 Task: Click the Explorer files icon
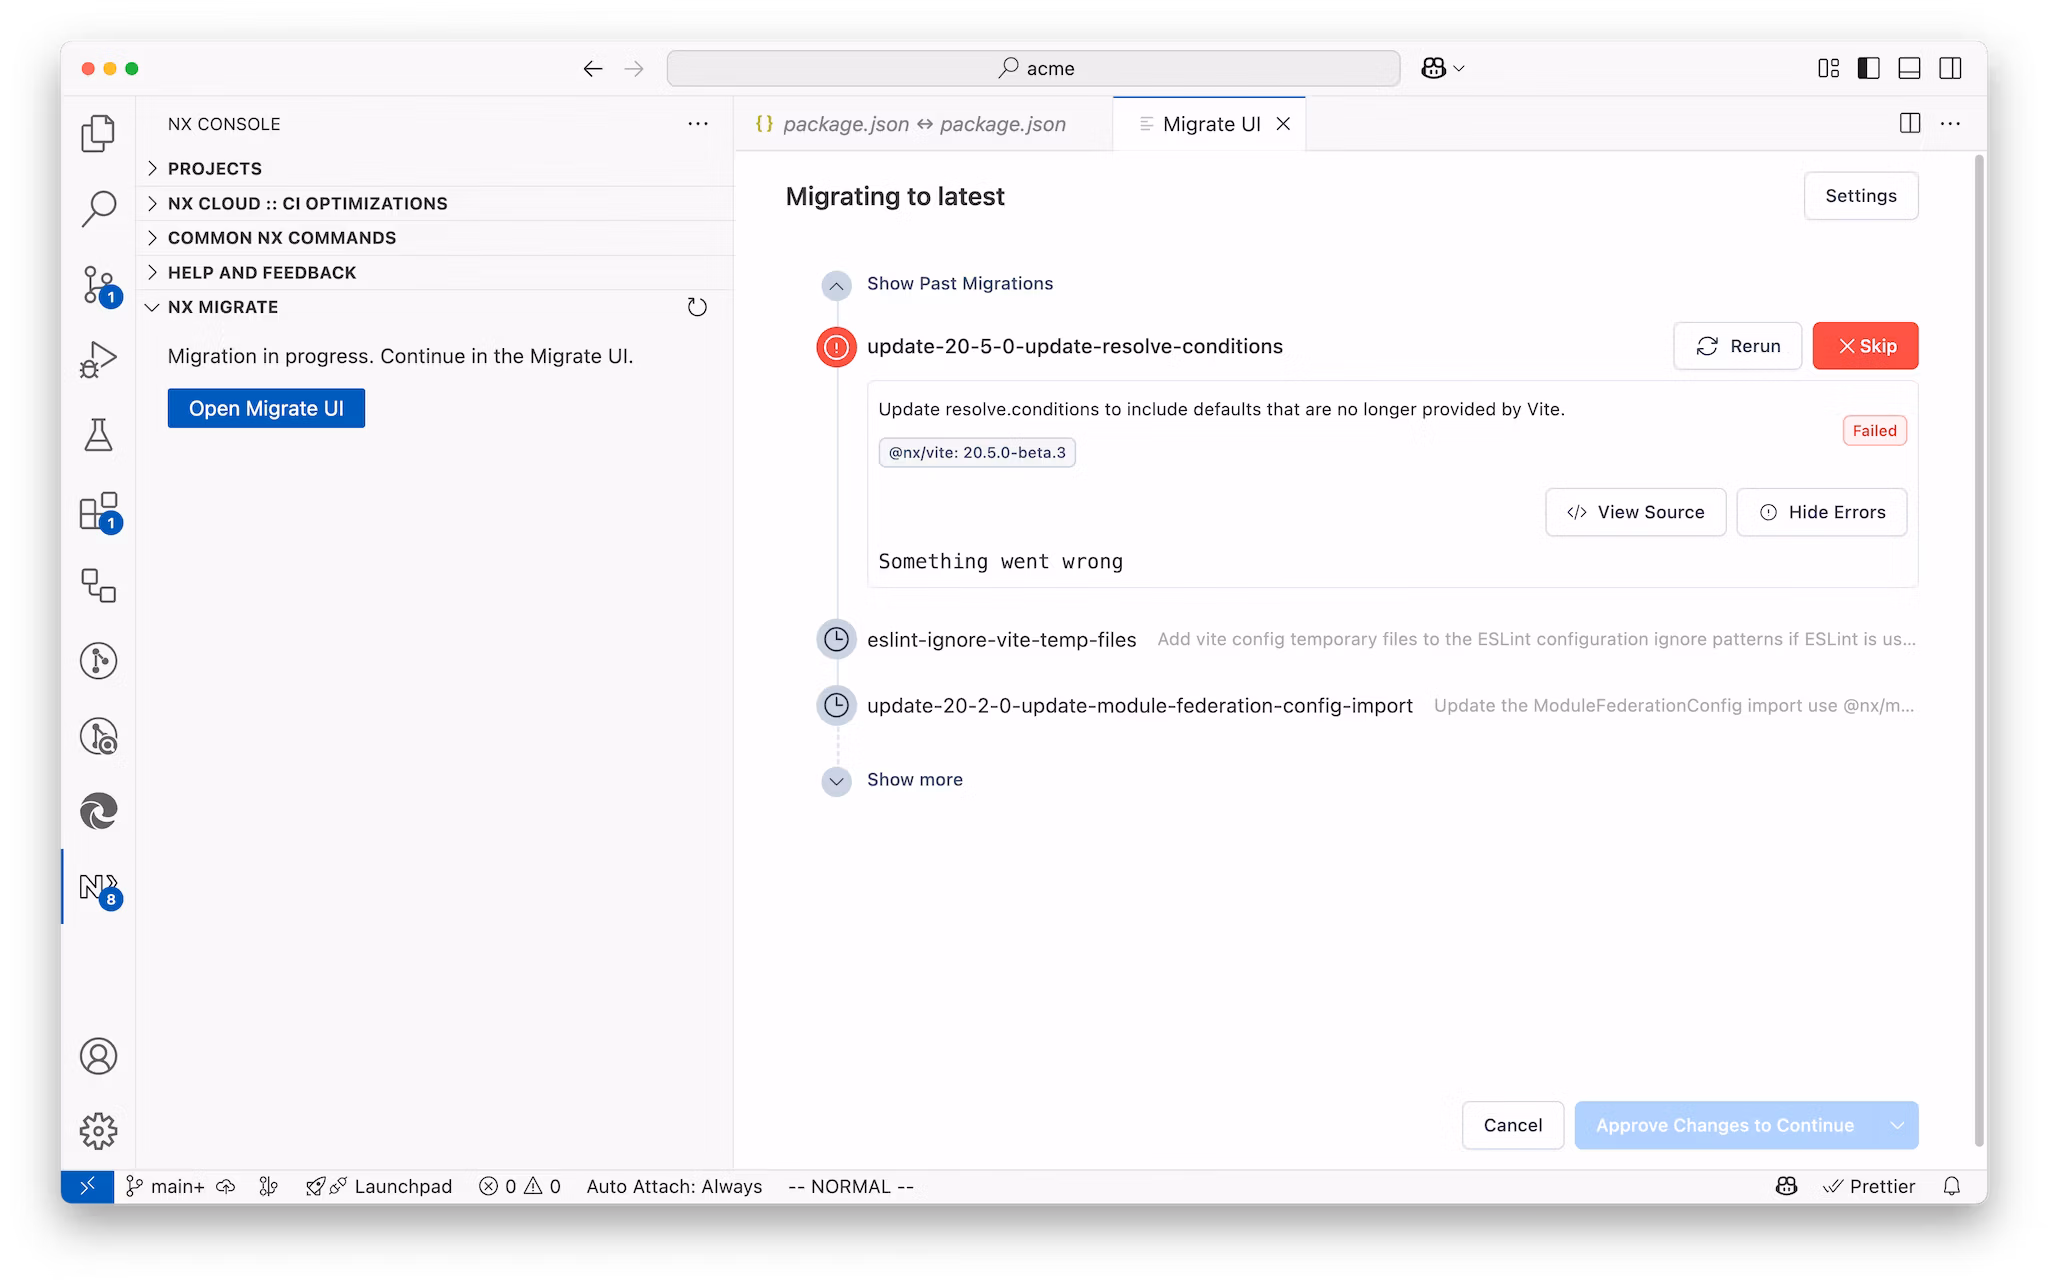(x=98, y=133)
